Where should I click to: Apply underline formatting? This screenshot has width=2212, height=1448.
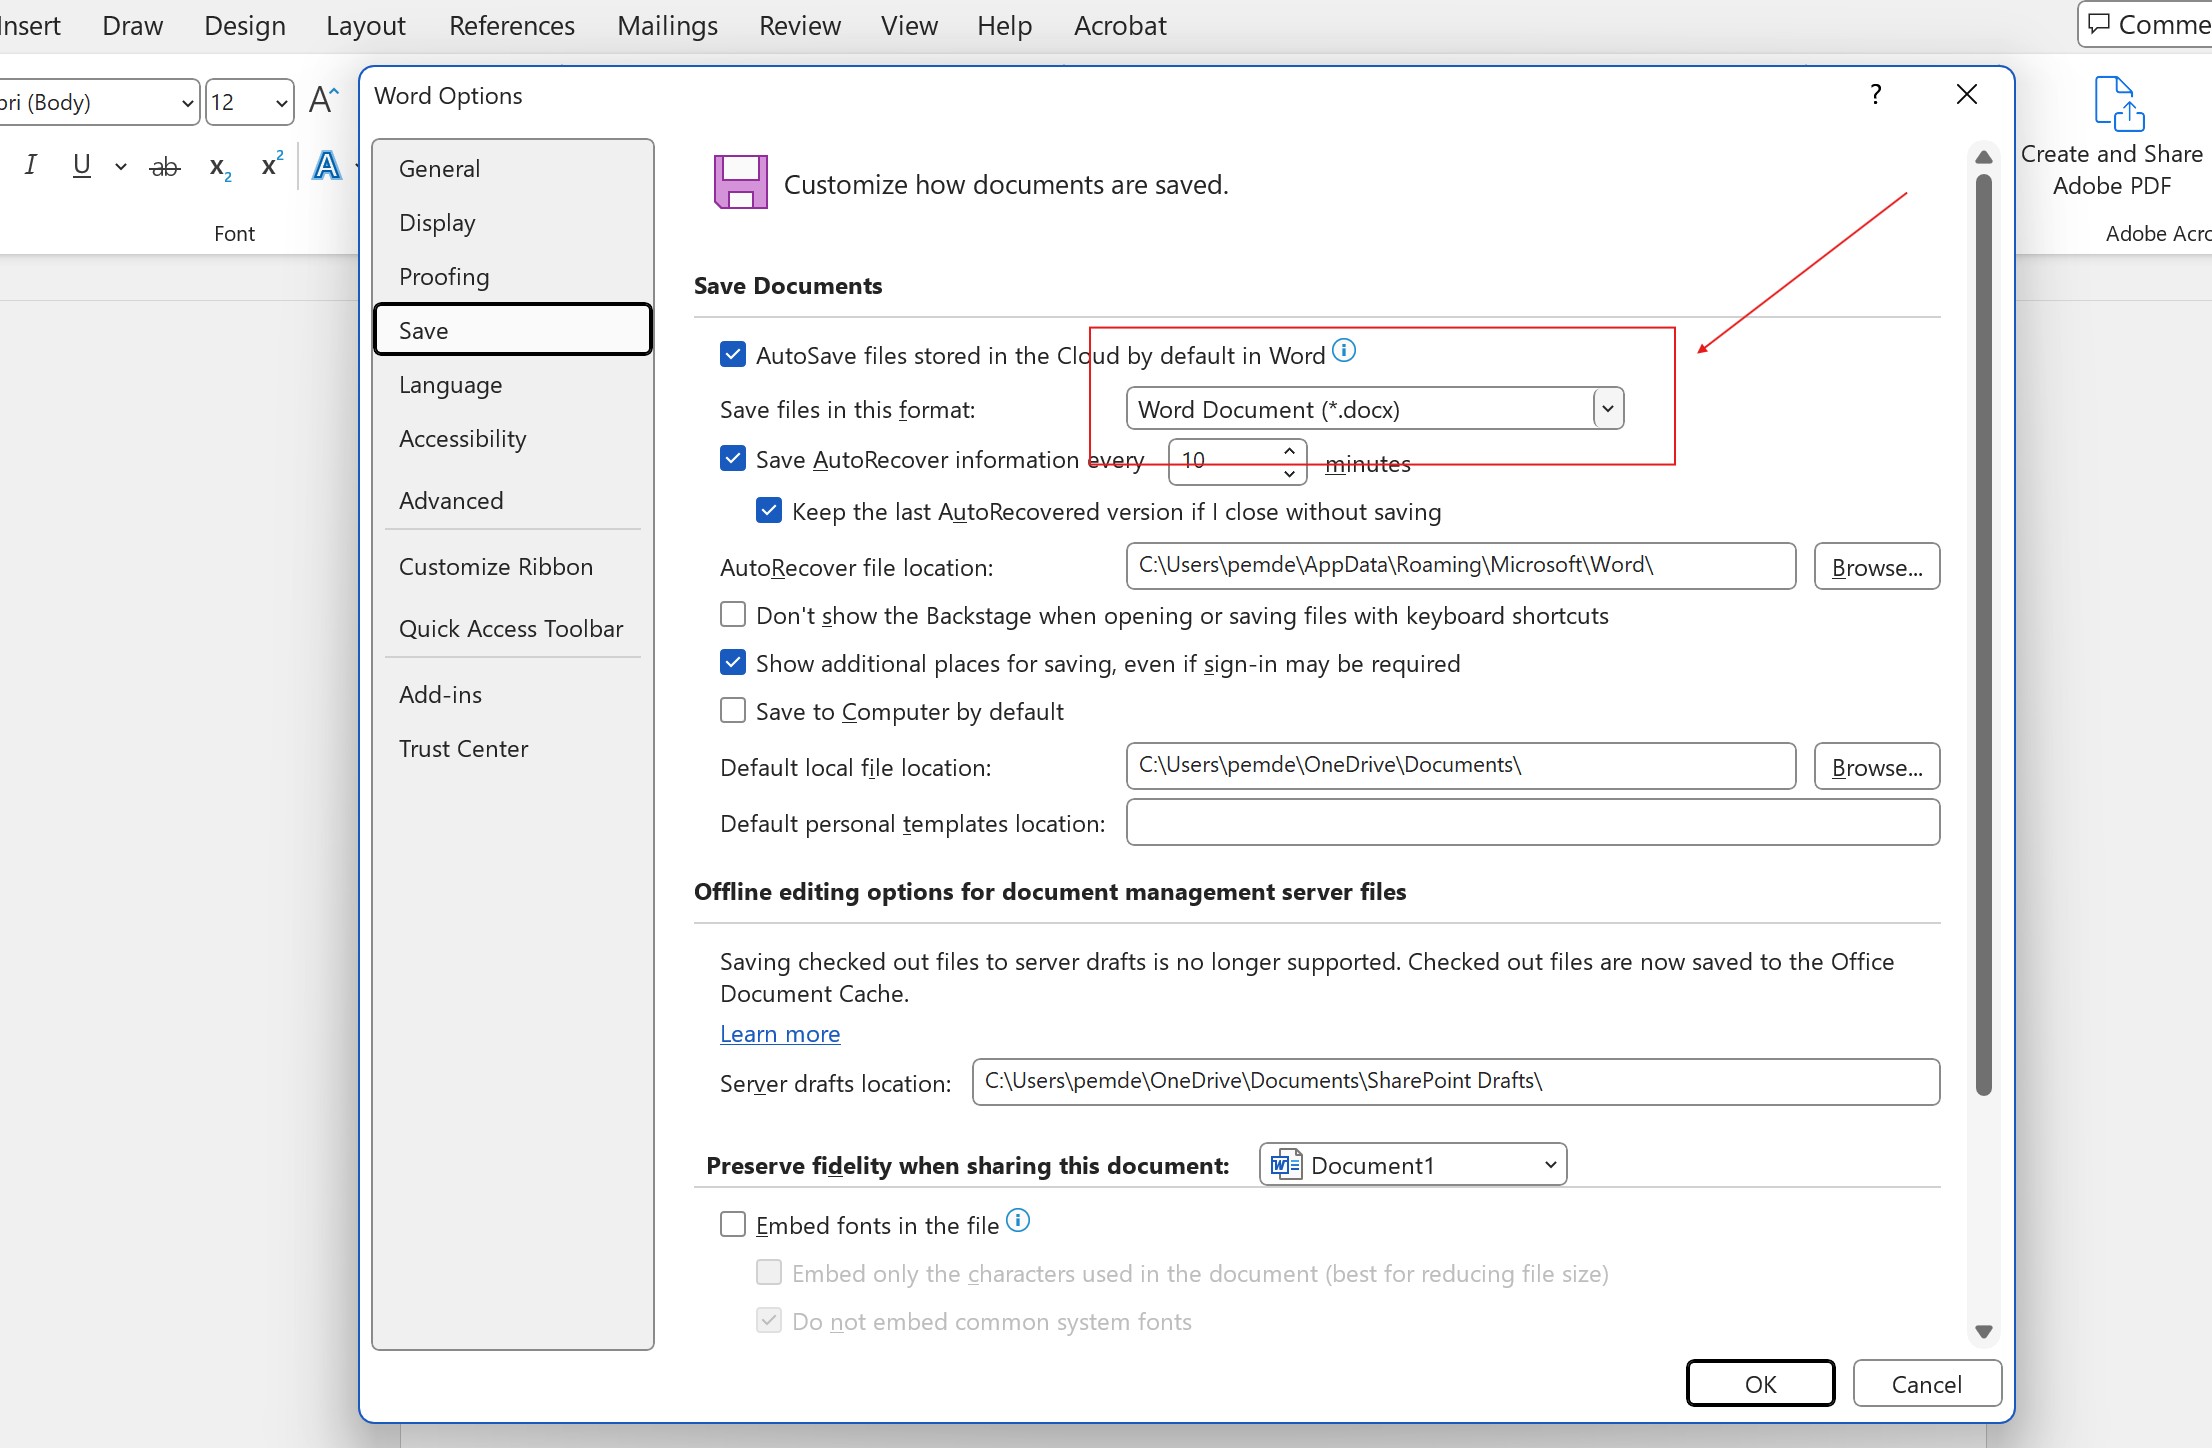(80, 165)
